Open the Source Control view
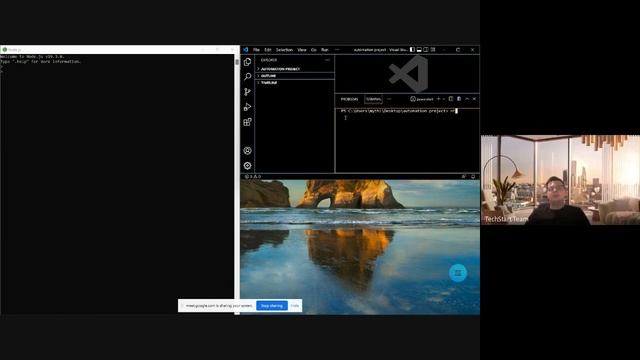The width and height of the screenshot is (640, 360). (x=247, y=92)
